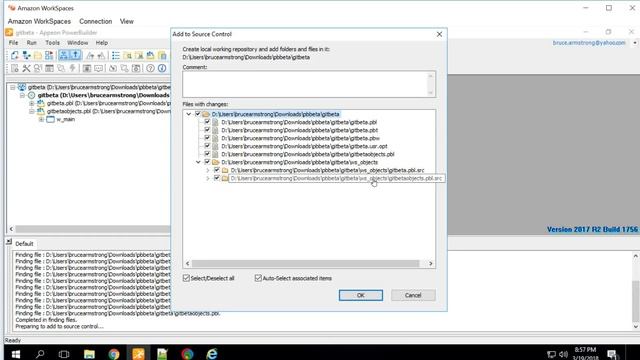The height and width of the screenshot is (360, 640).
Task: Open the File menu in PowerBuilder
Action: [x=13, y=42]
